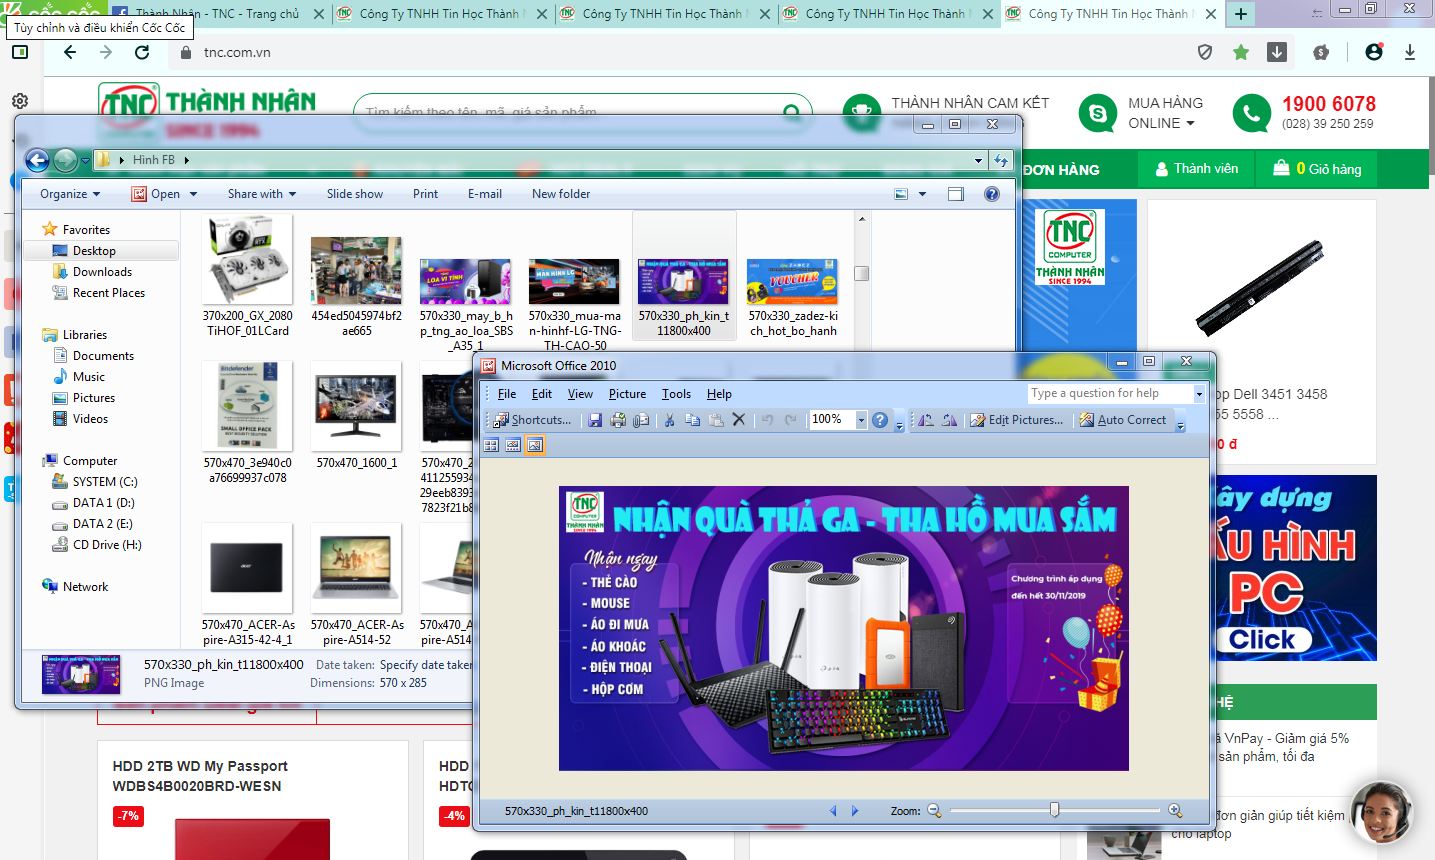Click the Thành viên member link
Image resolution: width=1435 pixels, height=860 pixels.
click(1197, 169)
